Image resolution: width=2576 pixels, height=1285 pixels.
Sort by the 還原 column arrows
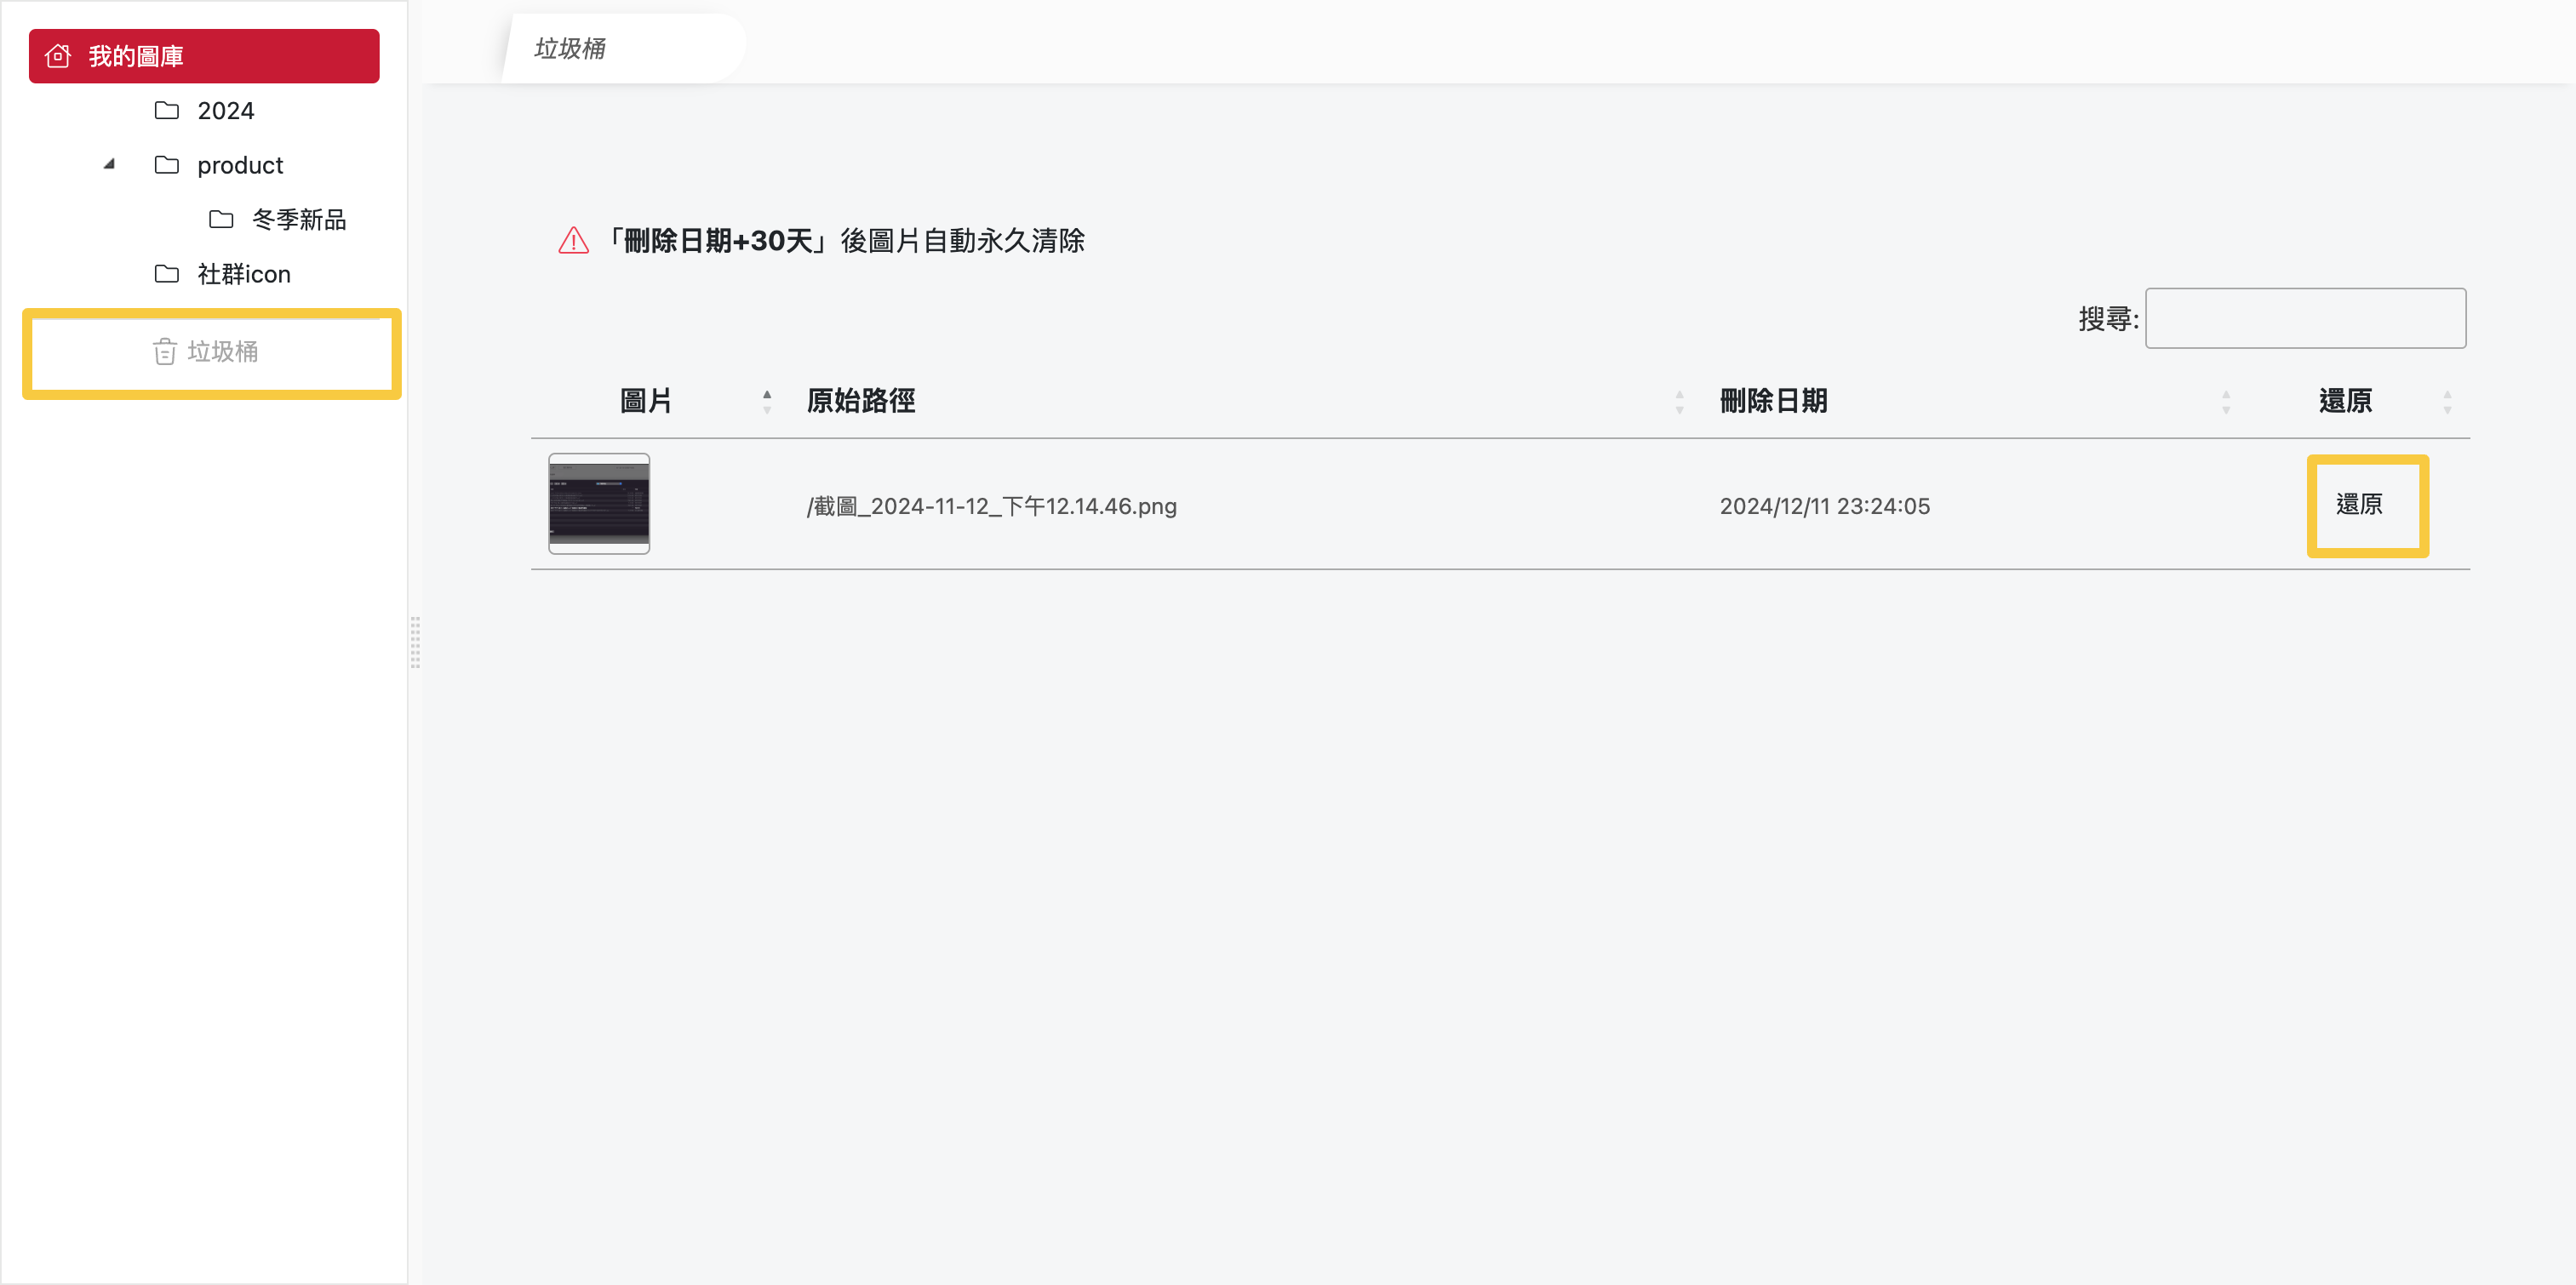tap(2448, 402)
